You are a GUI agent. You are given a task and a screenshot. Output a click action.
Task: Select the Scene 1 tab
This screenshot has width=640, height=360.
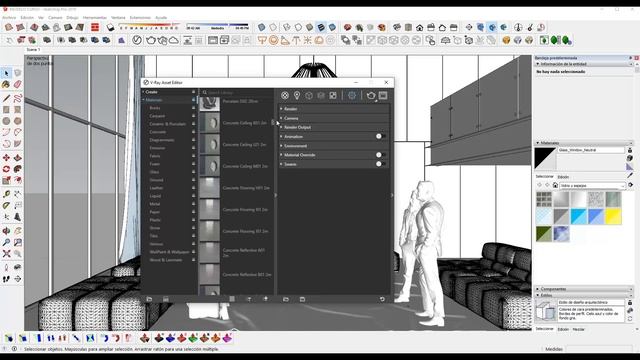33,50
